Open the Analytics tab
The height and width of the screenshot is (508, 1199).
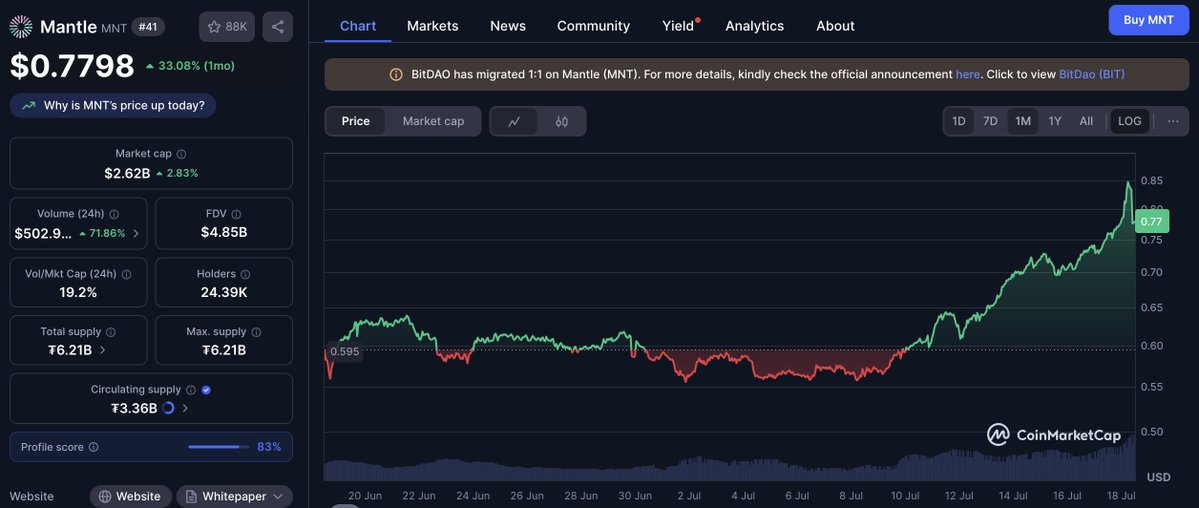click(x=755, y=26)
